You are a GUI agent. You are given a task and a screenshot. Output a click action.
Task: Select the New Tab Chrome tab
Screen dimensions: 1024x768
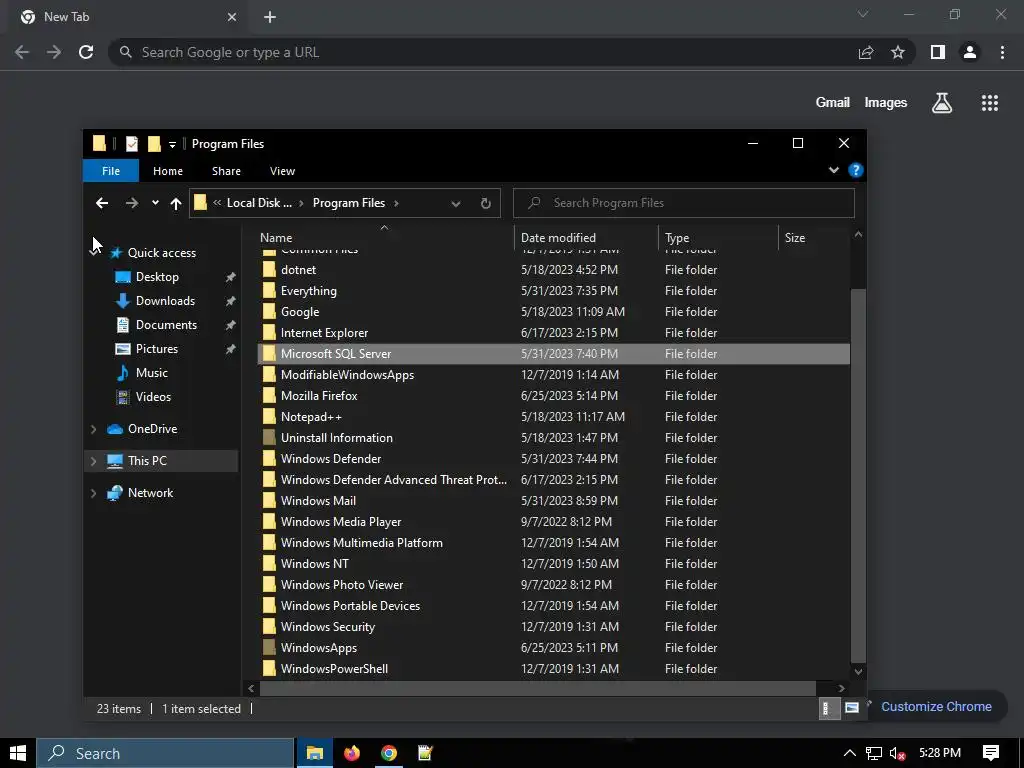(128, 17)
